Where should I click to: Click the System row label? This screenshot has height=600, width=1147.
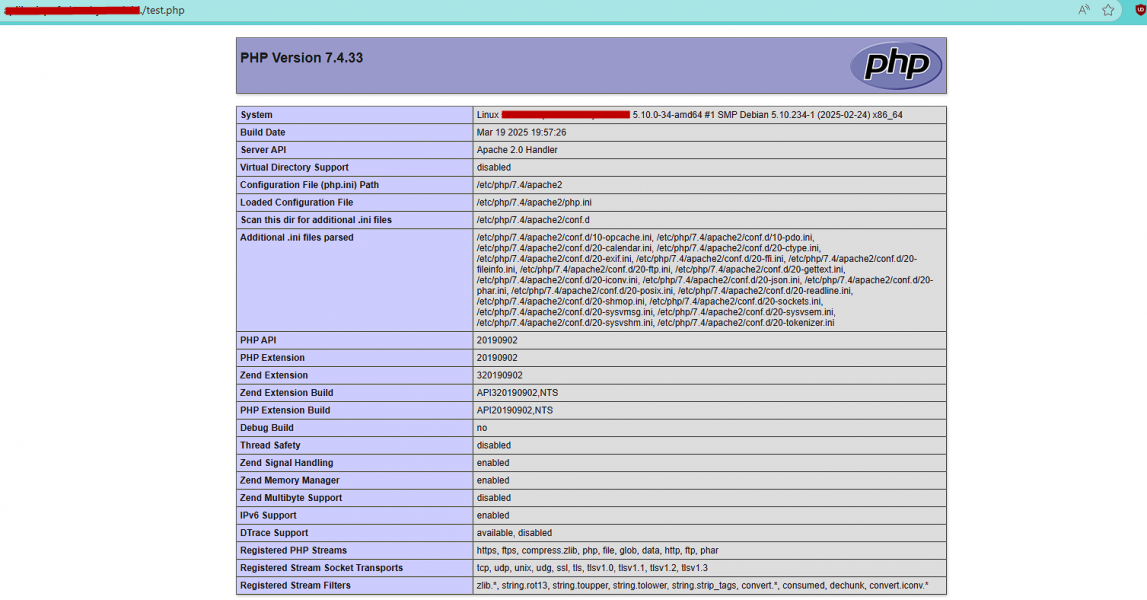(256, 115)
